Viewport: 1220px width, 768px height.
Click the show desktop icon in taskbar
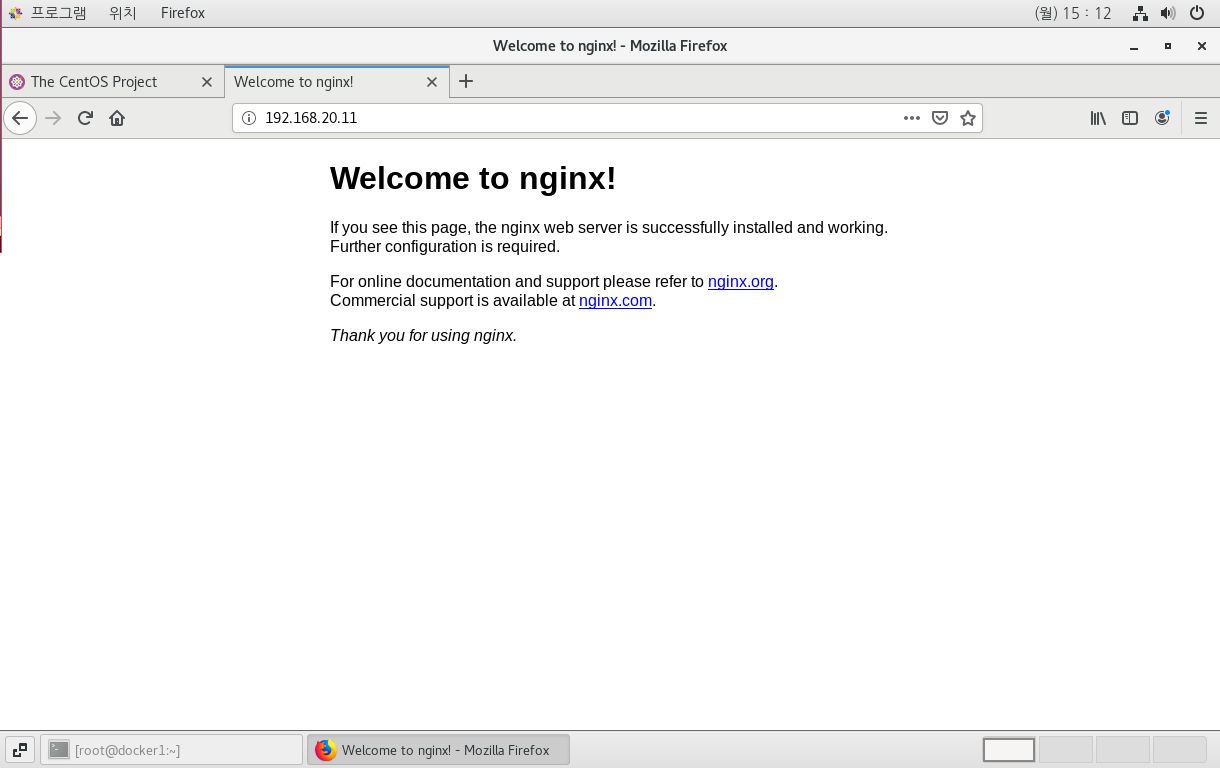click(x=20, y=750)
